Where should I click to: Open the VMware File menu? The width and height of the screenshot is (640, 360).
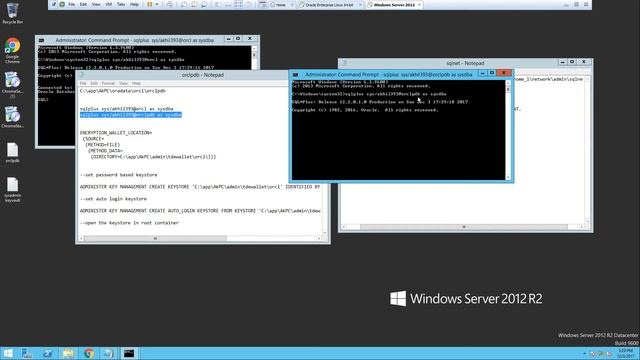pyautogui.click(x=71, y=4)
